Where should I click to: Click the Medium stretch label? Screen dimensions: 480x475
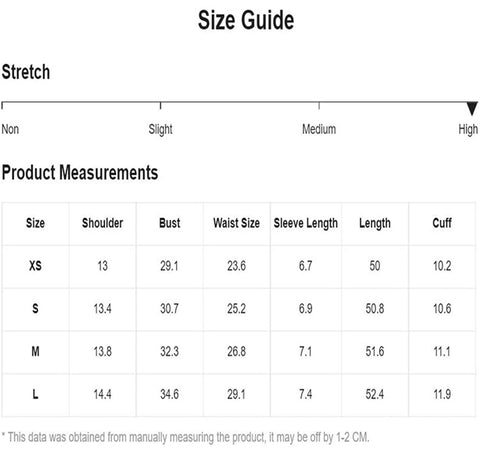pos(319,129)
